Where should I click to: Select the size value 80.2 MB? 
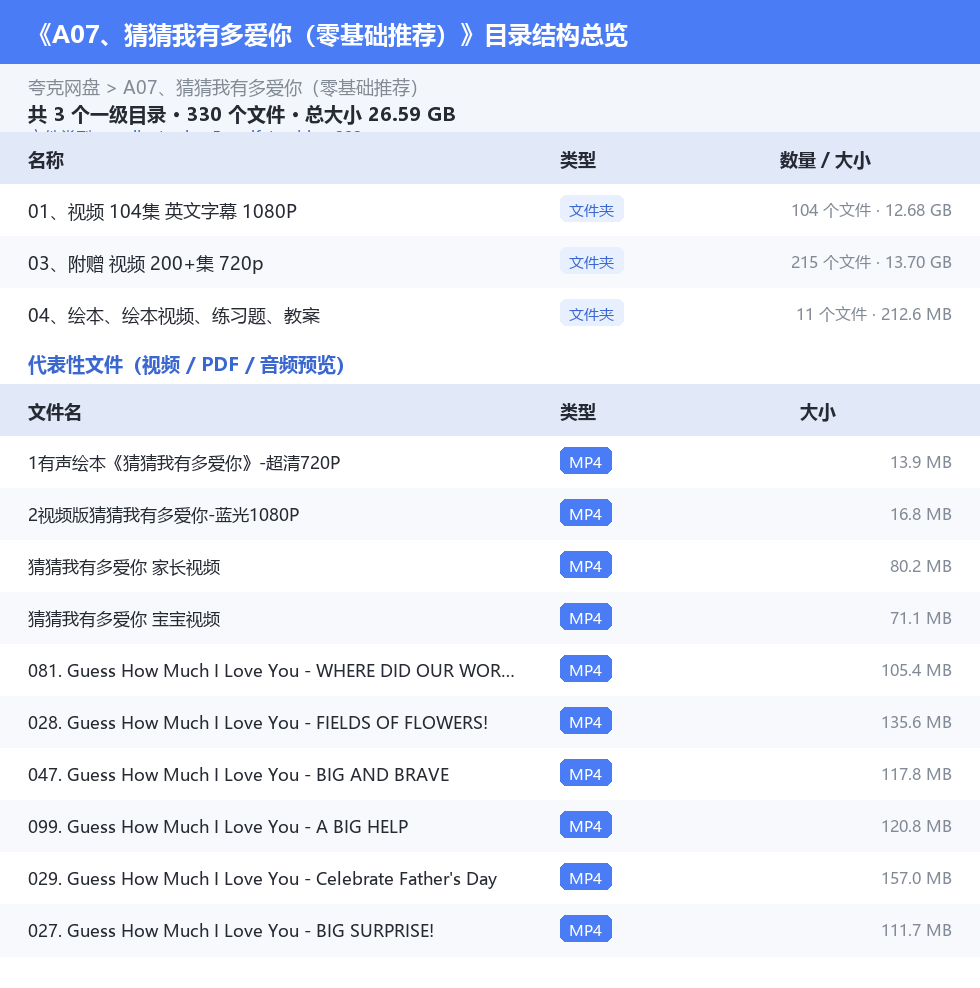click(x=920, y=566)
